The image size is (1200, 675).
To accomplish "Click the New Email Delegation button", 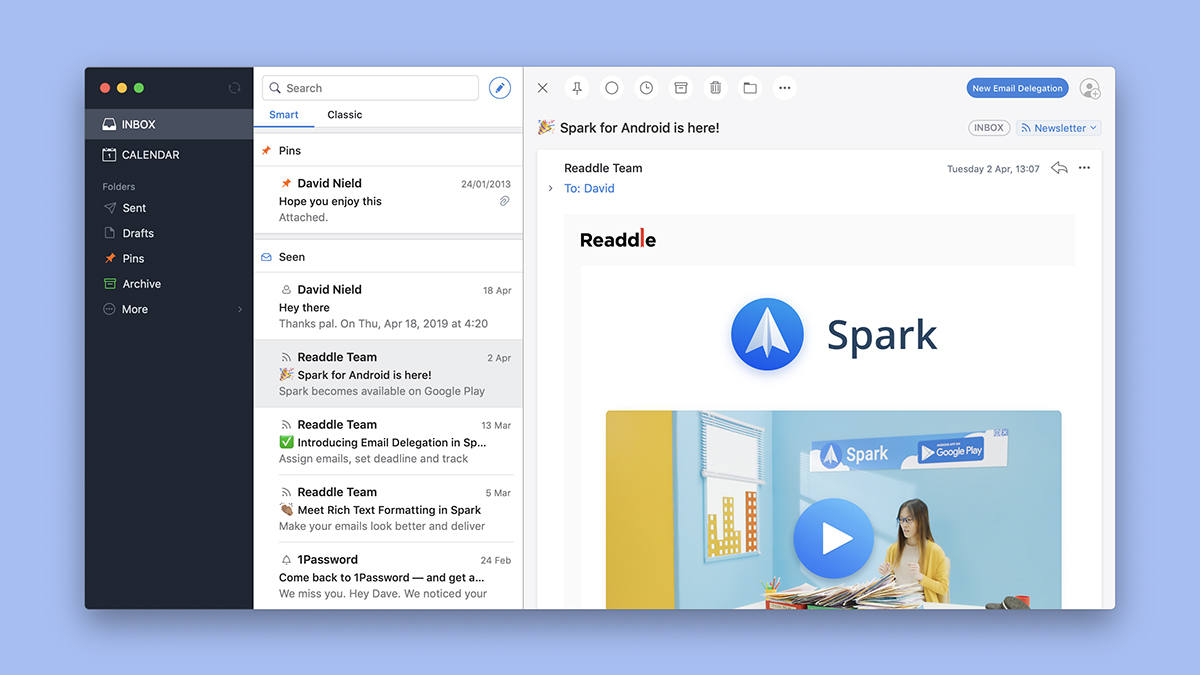I will 1017,88.
